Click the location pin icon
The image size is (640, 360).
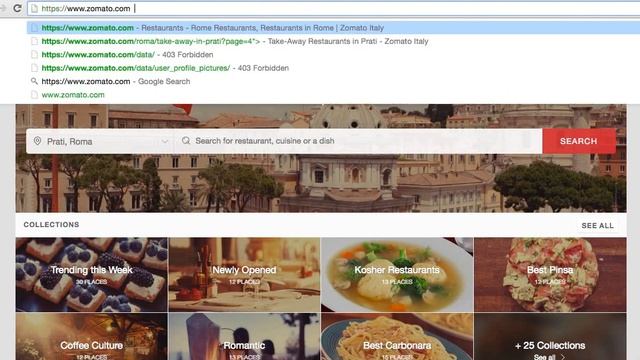37,141
